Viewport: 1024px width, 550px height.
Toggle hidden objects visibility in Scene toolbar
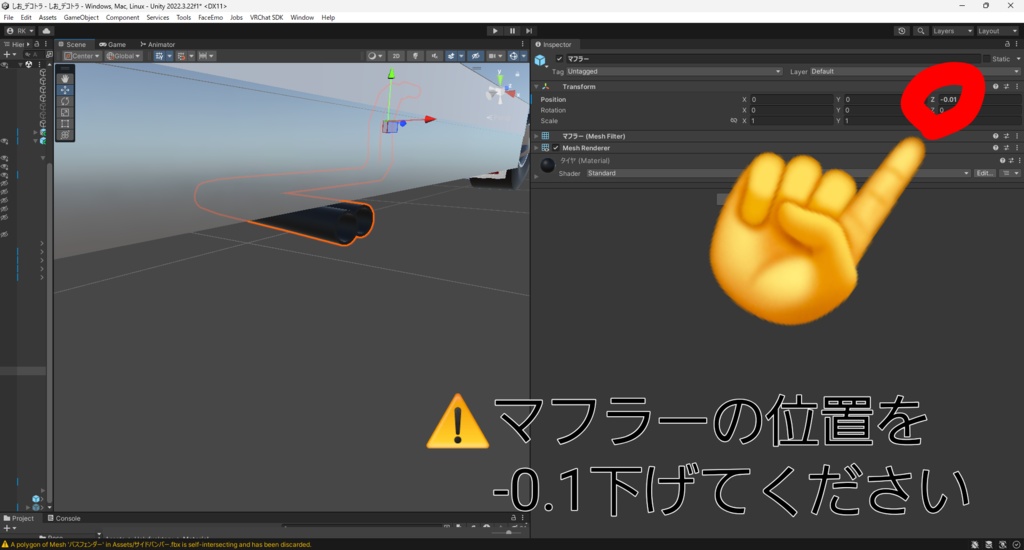point(475,56)
